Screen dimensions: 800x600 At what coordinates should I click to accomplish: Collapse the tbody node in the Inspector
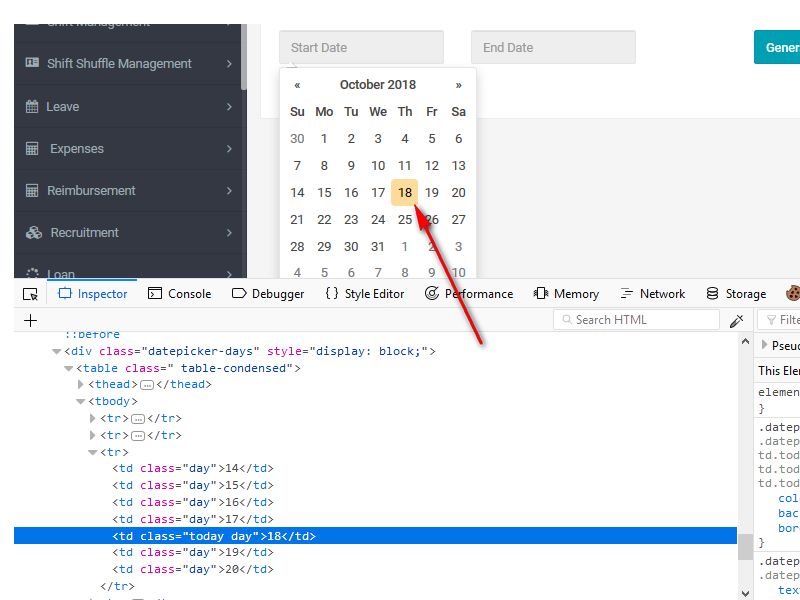pos(81,401)
